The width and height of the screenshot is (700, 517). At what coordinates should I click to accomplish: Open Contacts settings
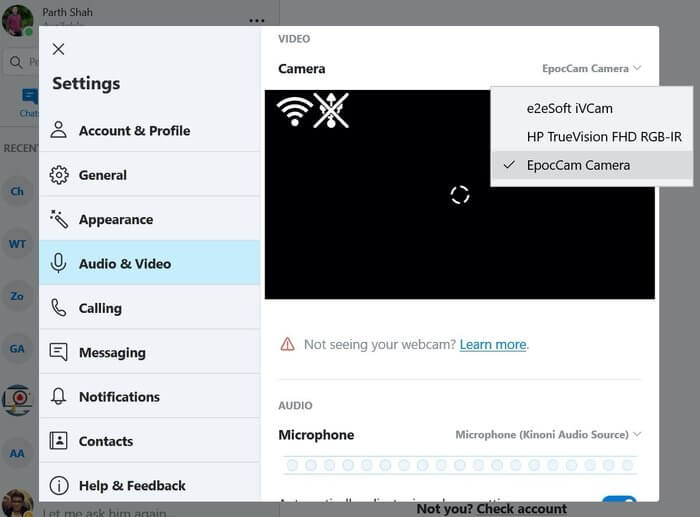point(150,441)
